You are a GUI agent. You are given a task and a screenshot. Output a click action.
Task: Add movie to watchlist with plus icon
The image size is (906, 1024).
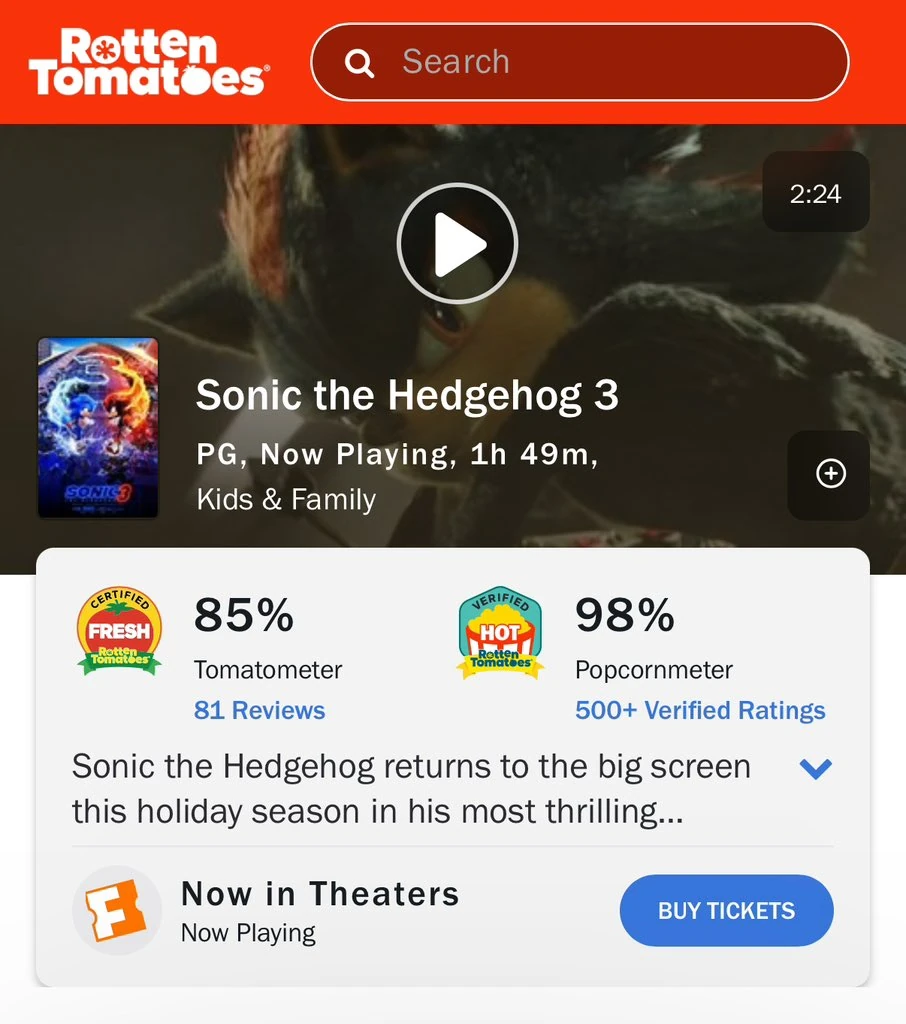coord(829,474)
